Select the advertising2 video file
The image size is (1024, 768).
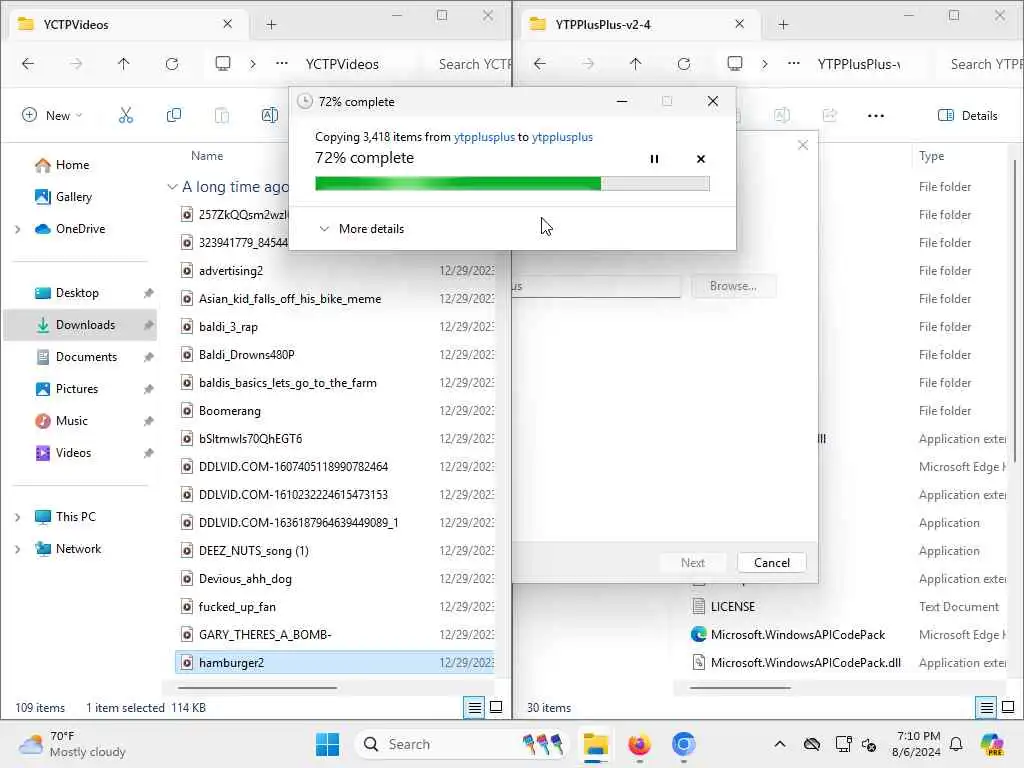click(x=231, y=270)
